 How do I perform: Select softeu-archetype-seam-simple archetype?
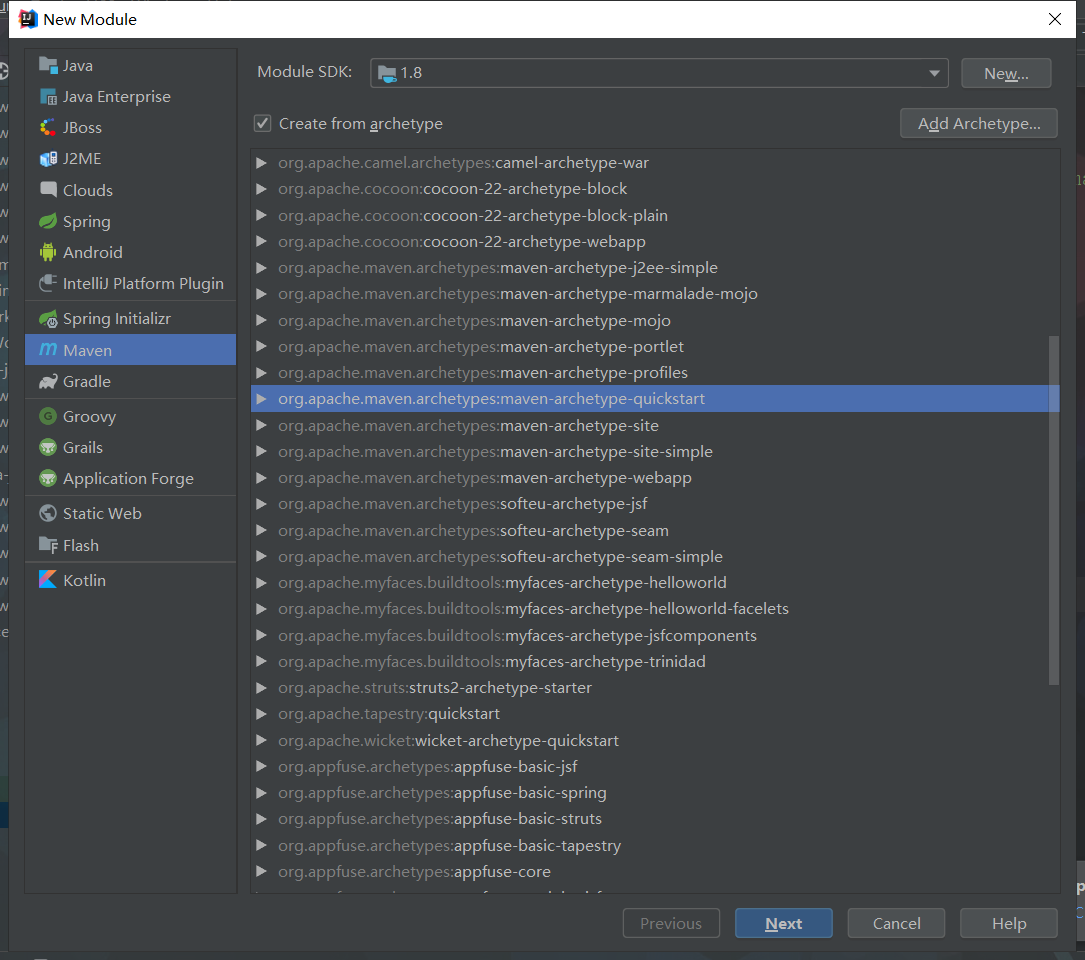(655, 556)
